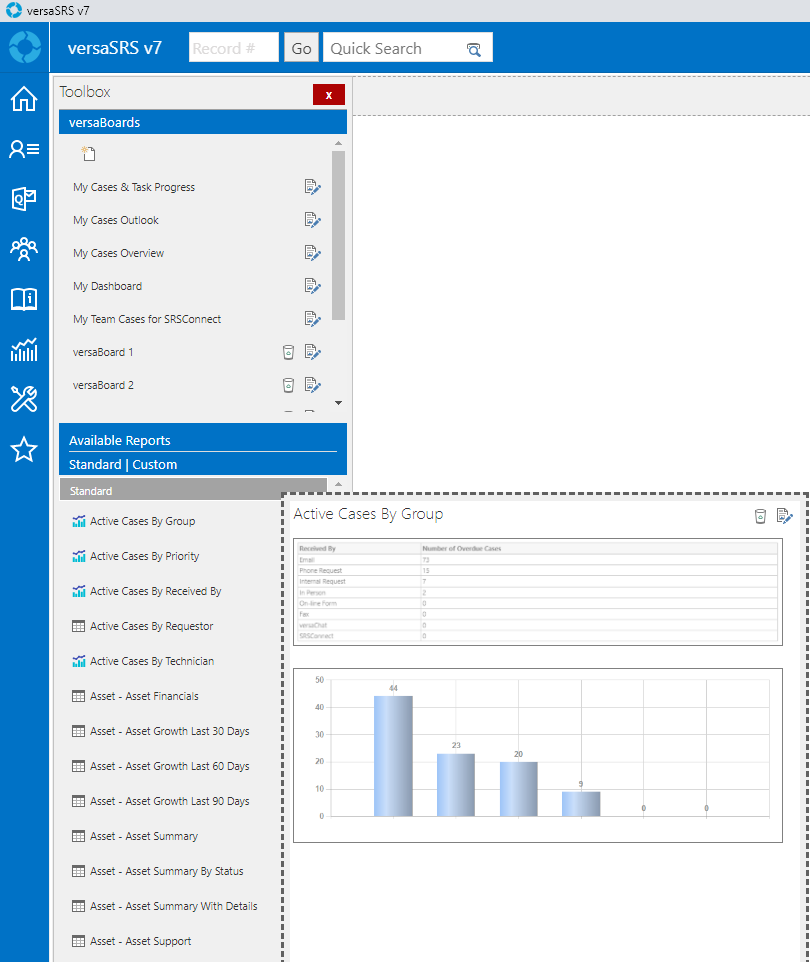The image size is (810, 962).
Task: Click the versaBoards section header
Action: (x=202, y=122)
